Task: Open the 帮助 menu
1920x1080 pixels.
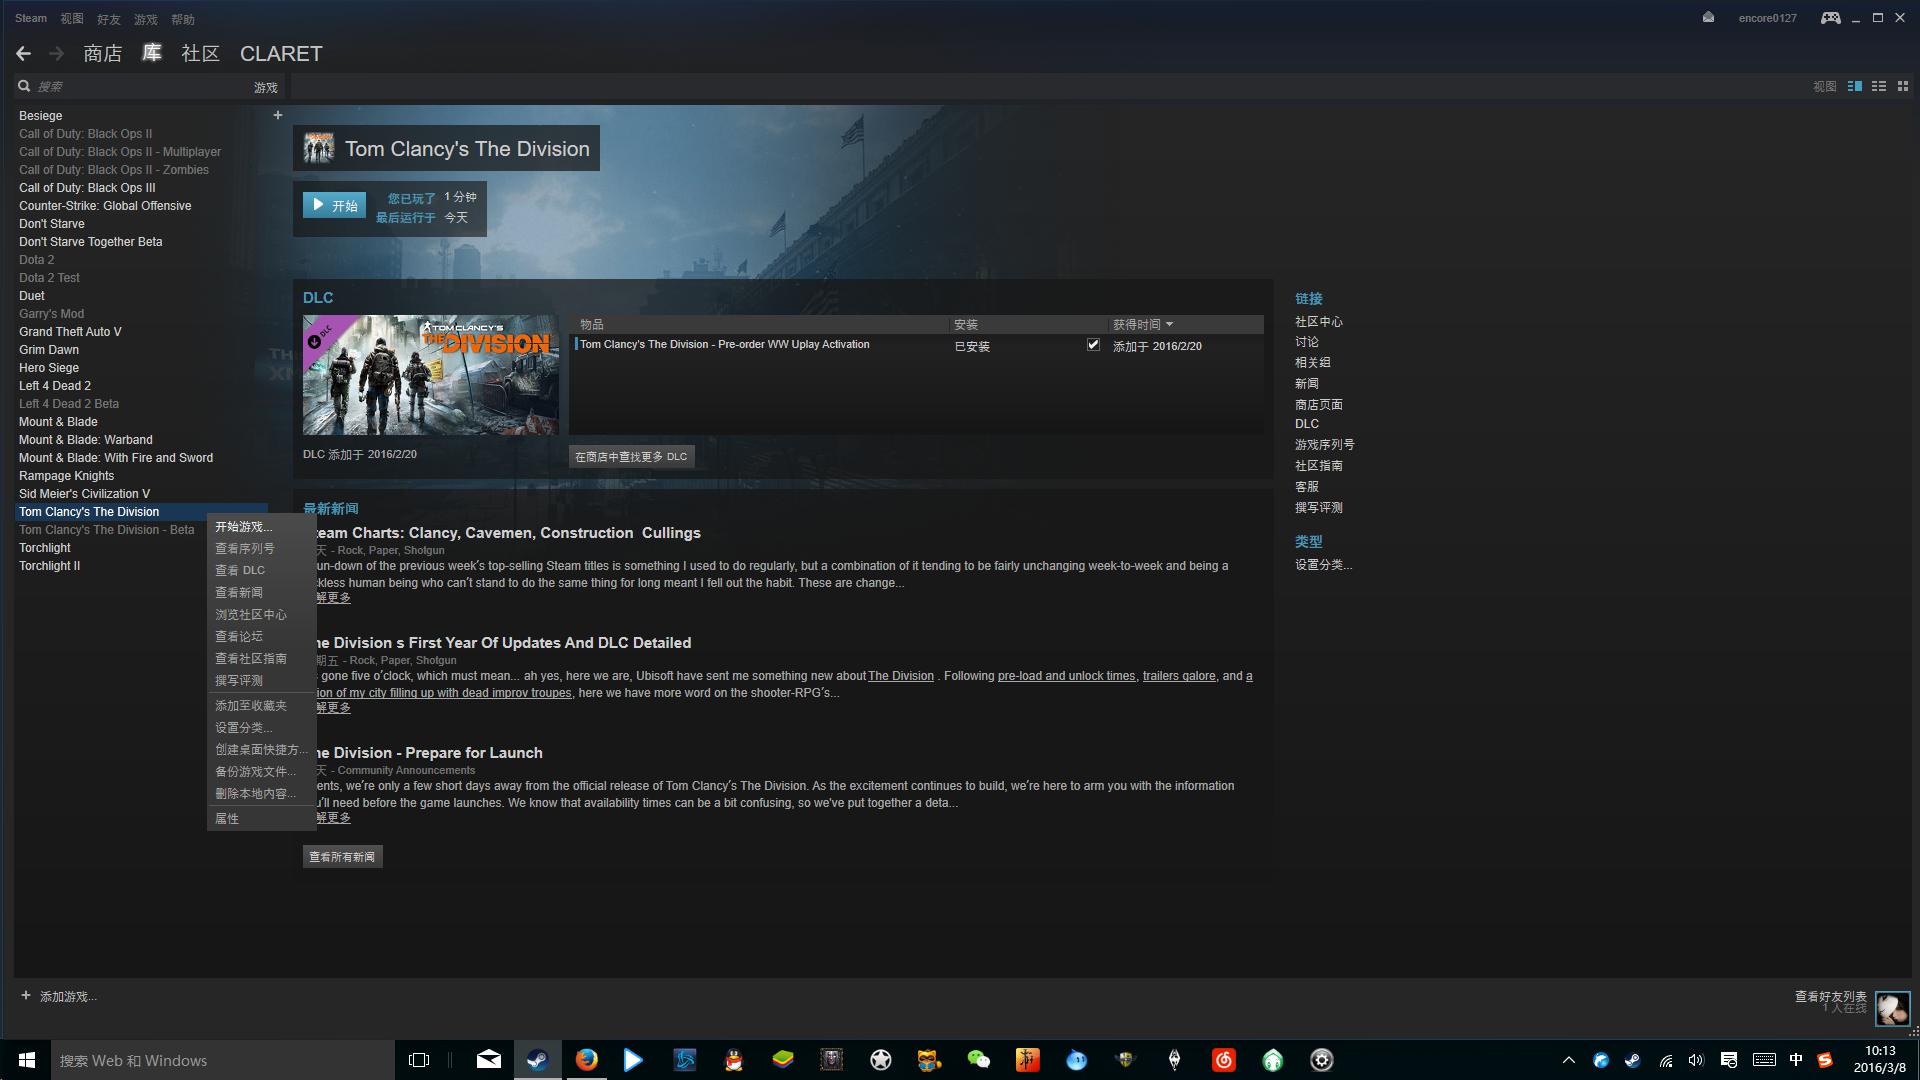Action: click(183, 19)
